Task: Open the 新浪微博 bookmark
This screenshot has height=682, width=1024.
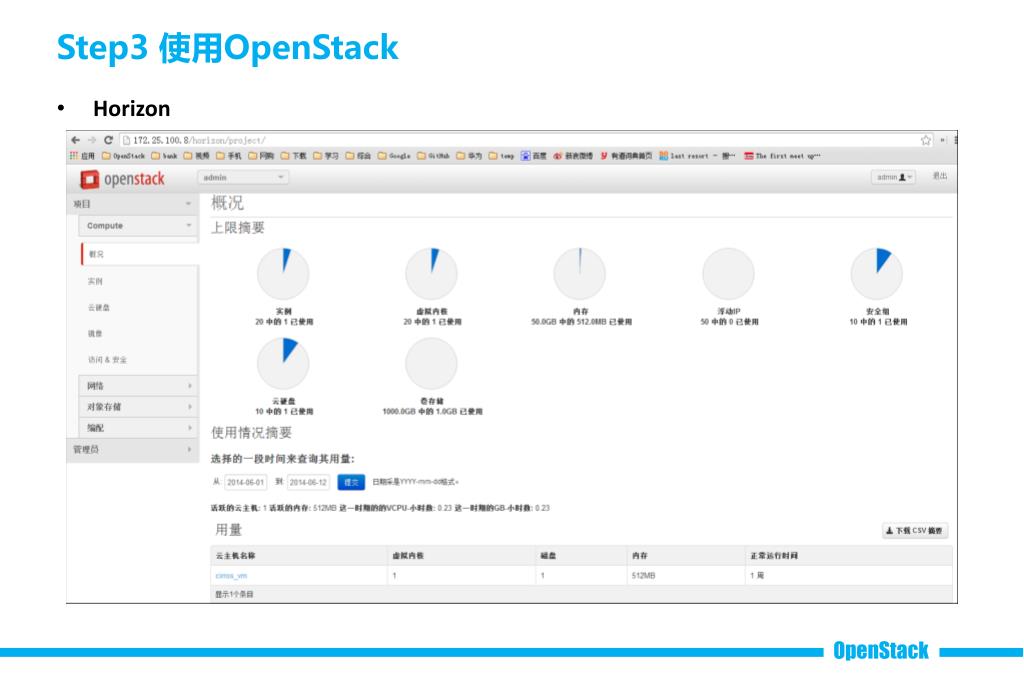Action: coord(573,155)
